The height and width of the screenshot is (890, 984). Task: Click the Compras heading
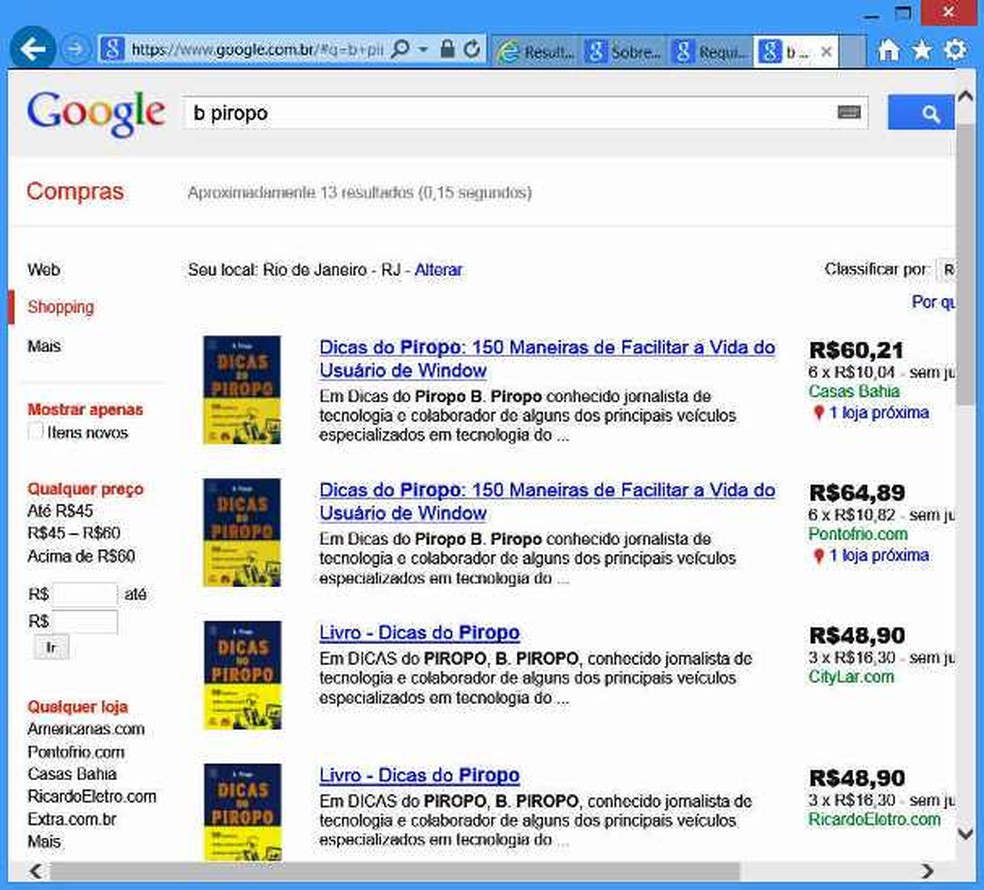[75, 191]
